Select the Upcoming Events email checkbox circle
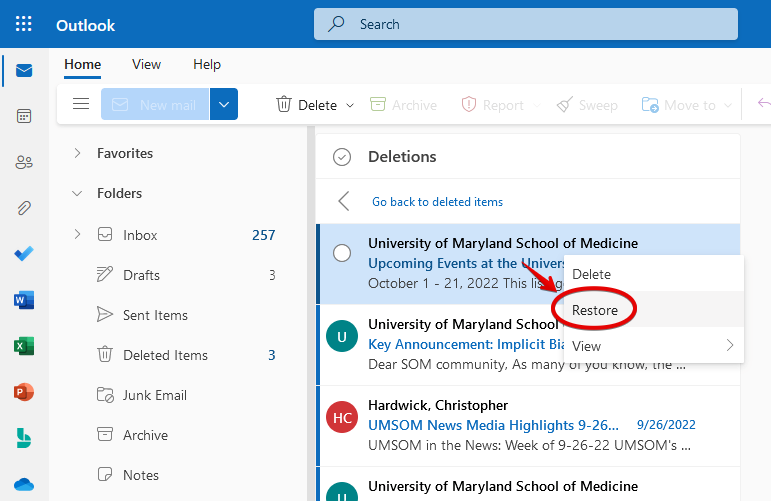 click(342, 253)
